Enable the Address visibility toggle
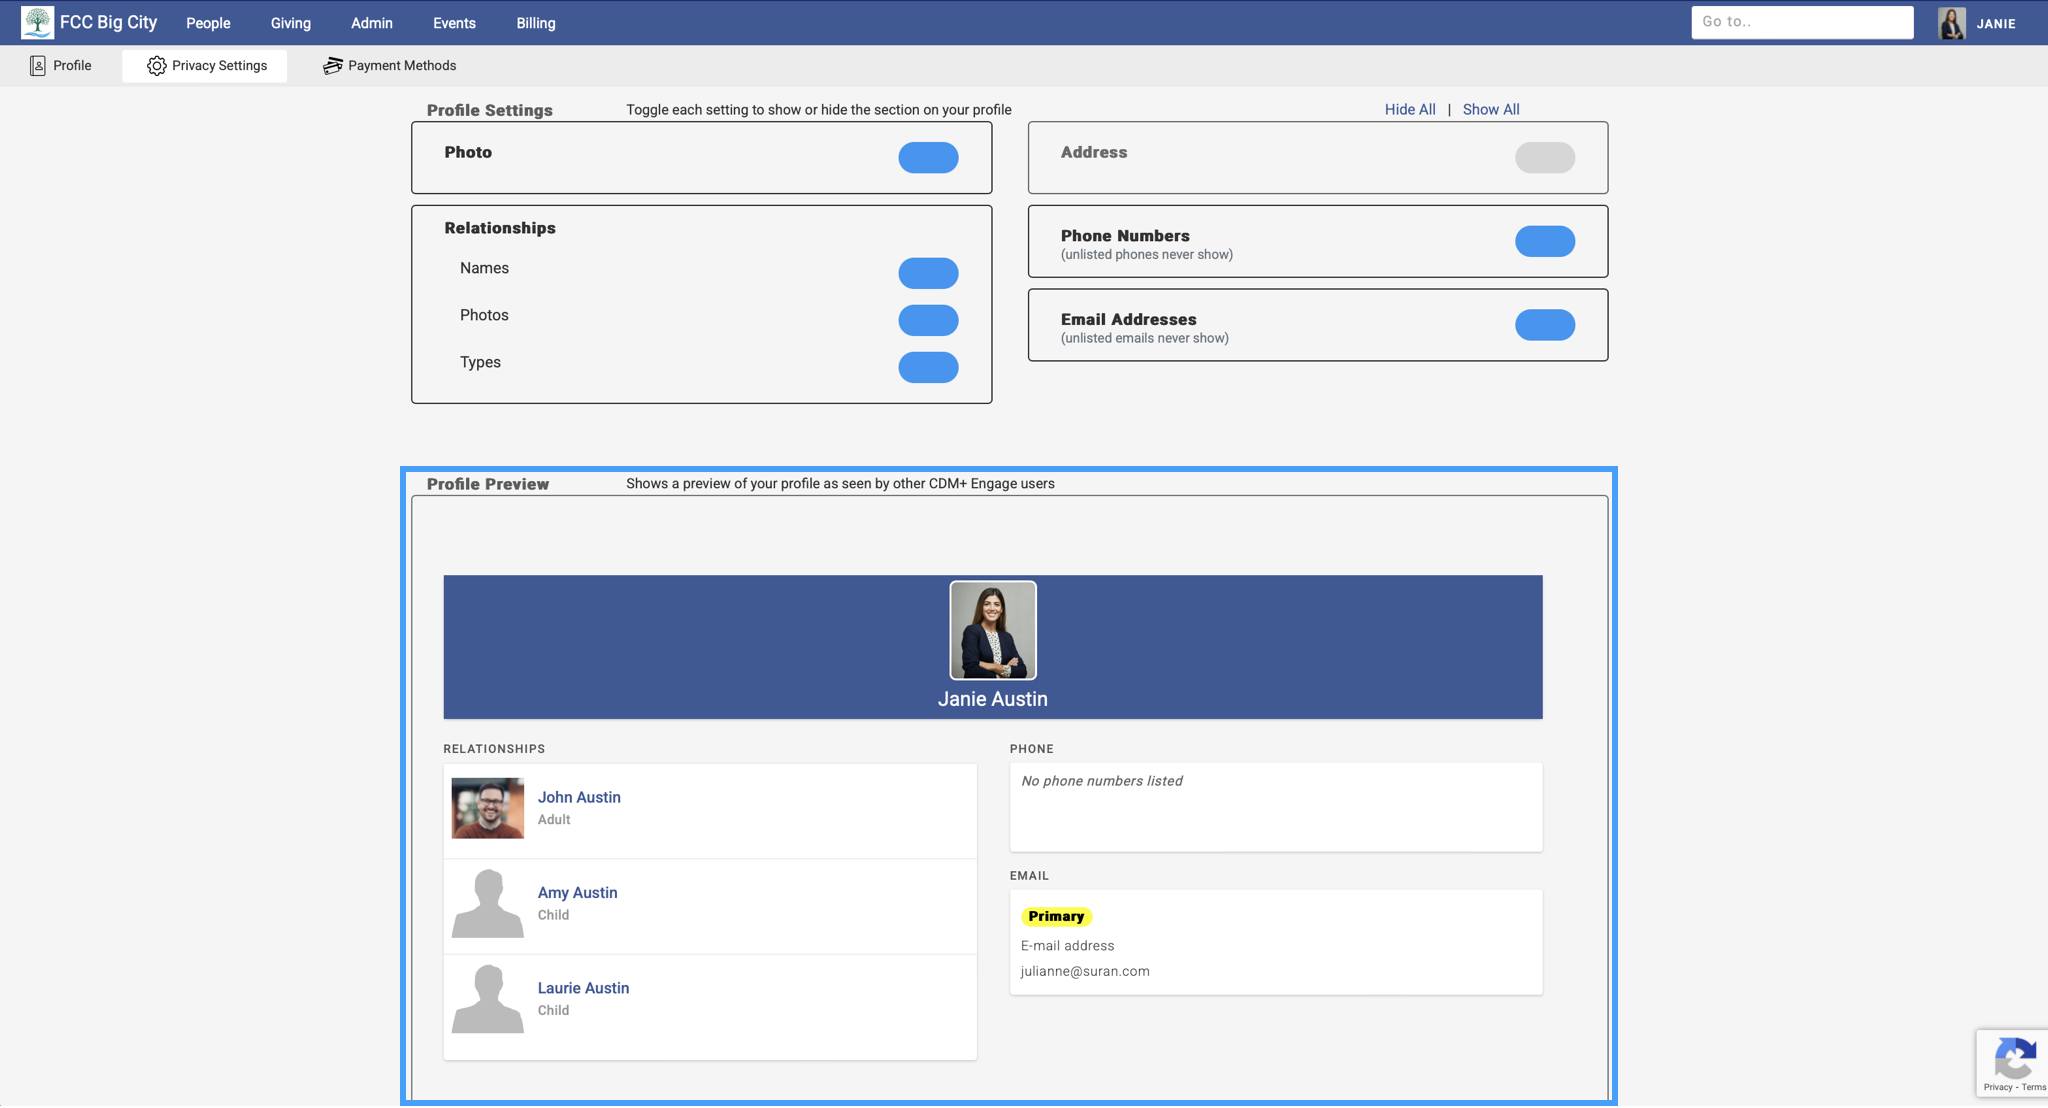The width and height of the screenshot is (2048, 1108). 1544,157
